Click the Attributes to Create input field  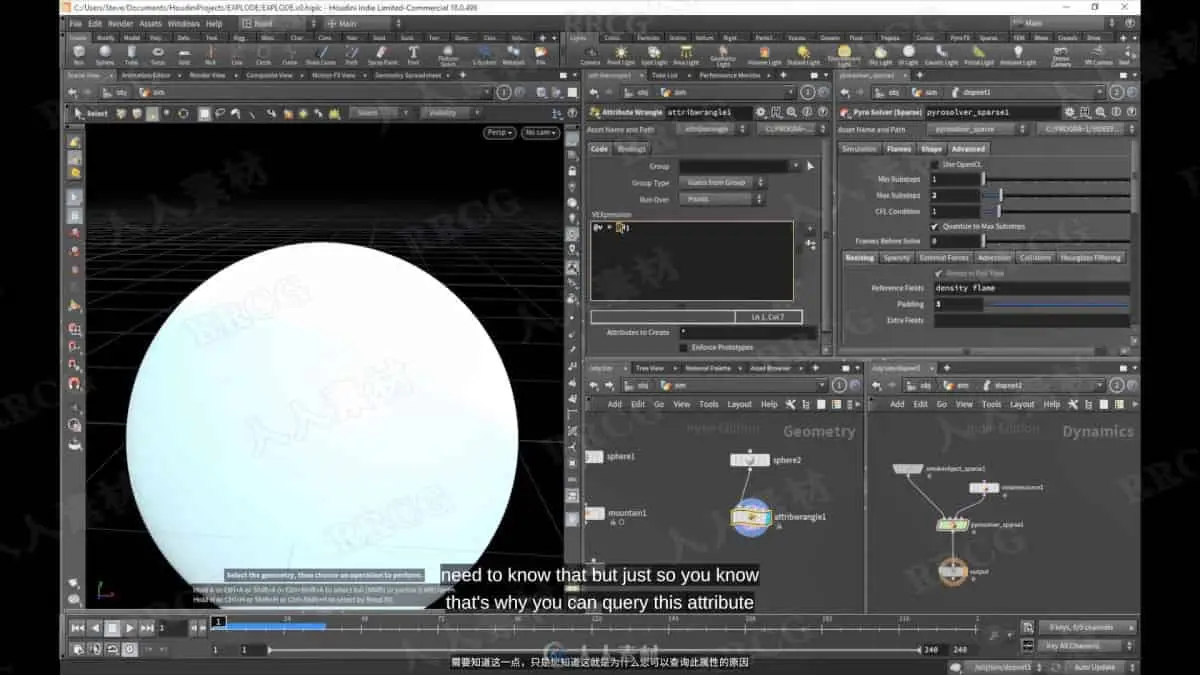747,331
